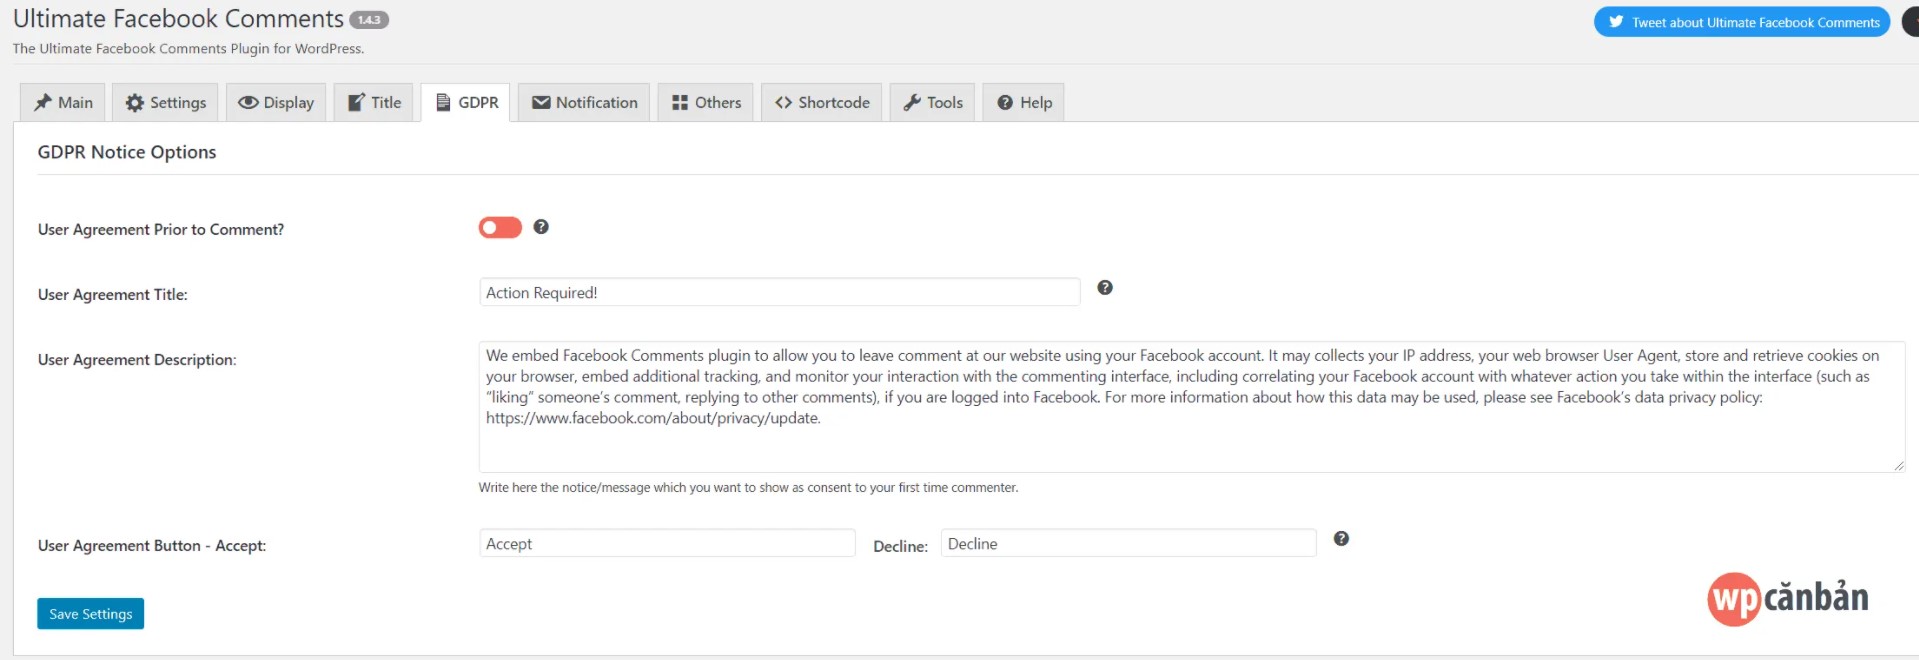Switch to the Settings tab
The height and width of the screenshot is (660, 1919).
166,103
